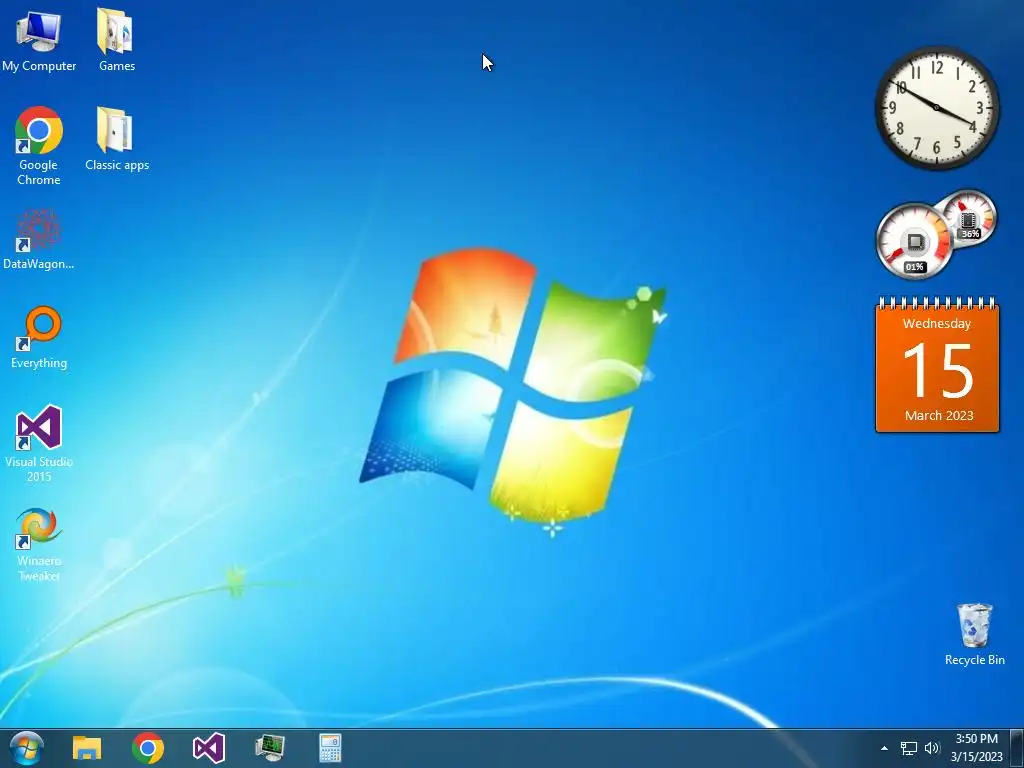The image size is (1024, 768).
Task: Select the DataWagon desktop shortcut
Action: (x=39, y=239)
